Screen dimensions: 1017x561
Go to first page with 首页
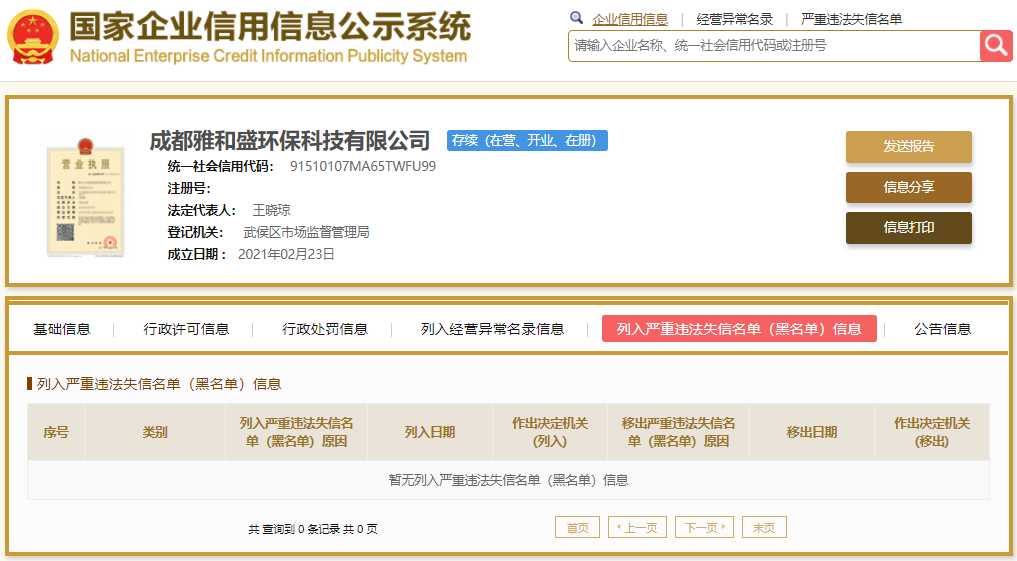577,527
